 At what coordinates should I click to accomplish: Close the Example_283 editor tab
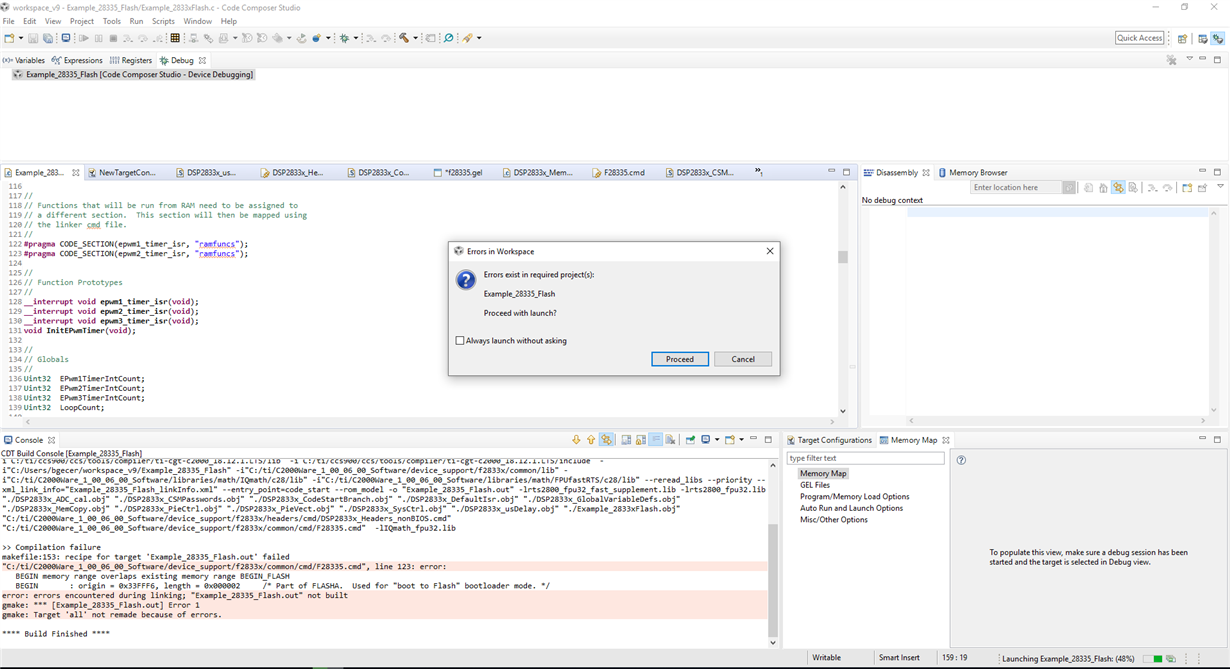(x=76, y=172)
